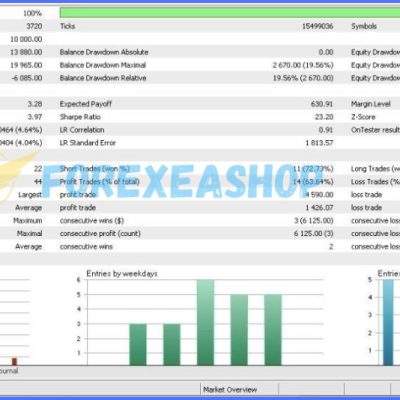Click the Z-Score label

pyautogui.click(x=363, y=117)
